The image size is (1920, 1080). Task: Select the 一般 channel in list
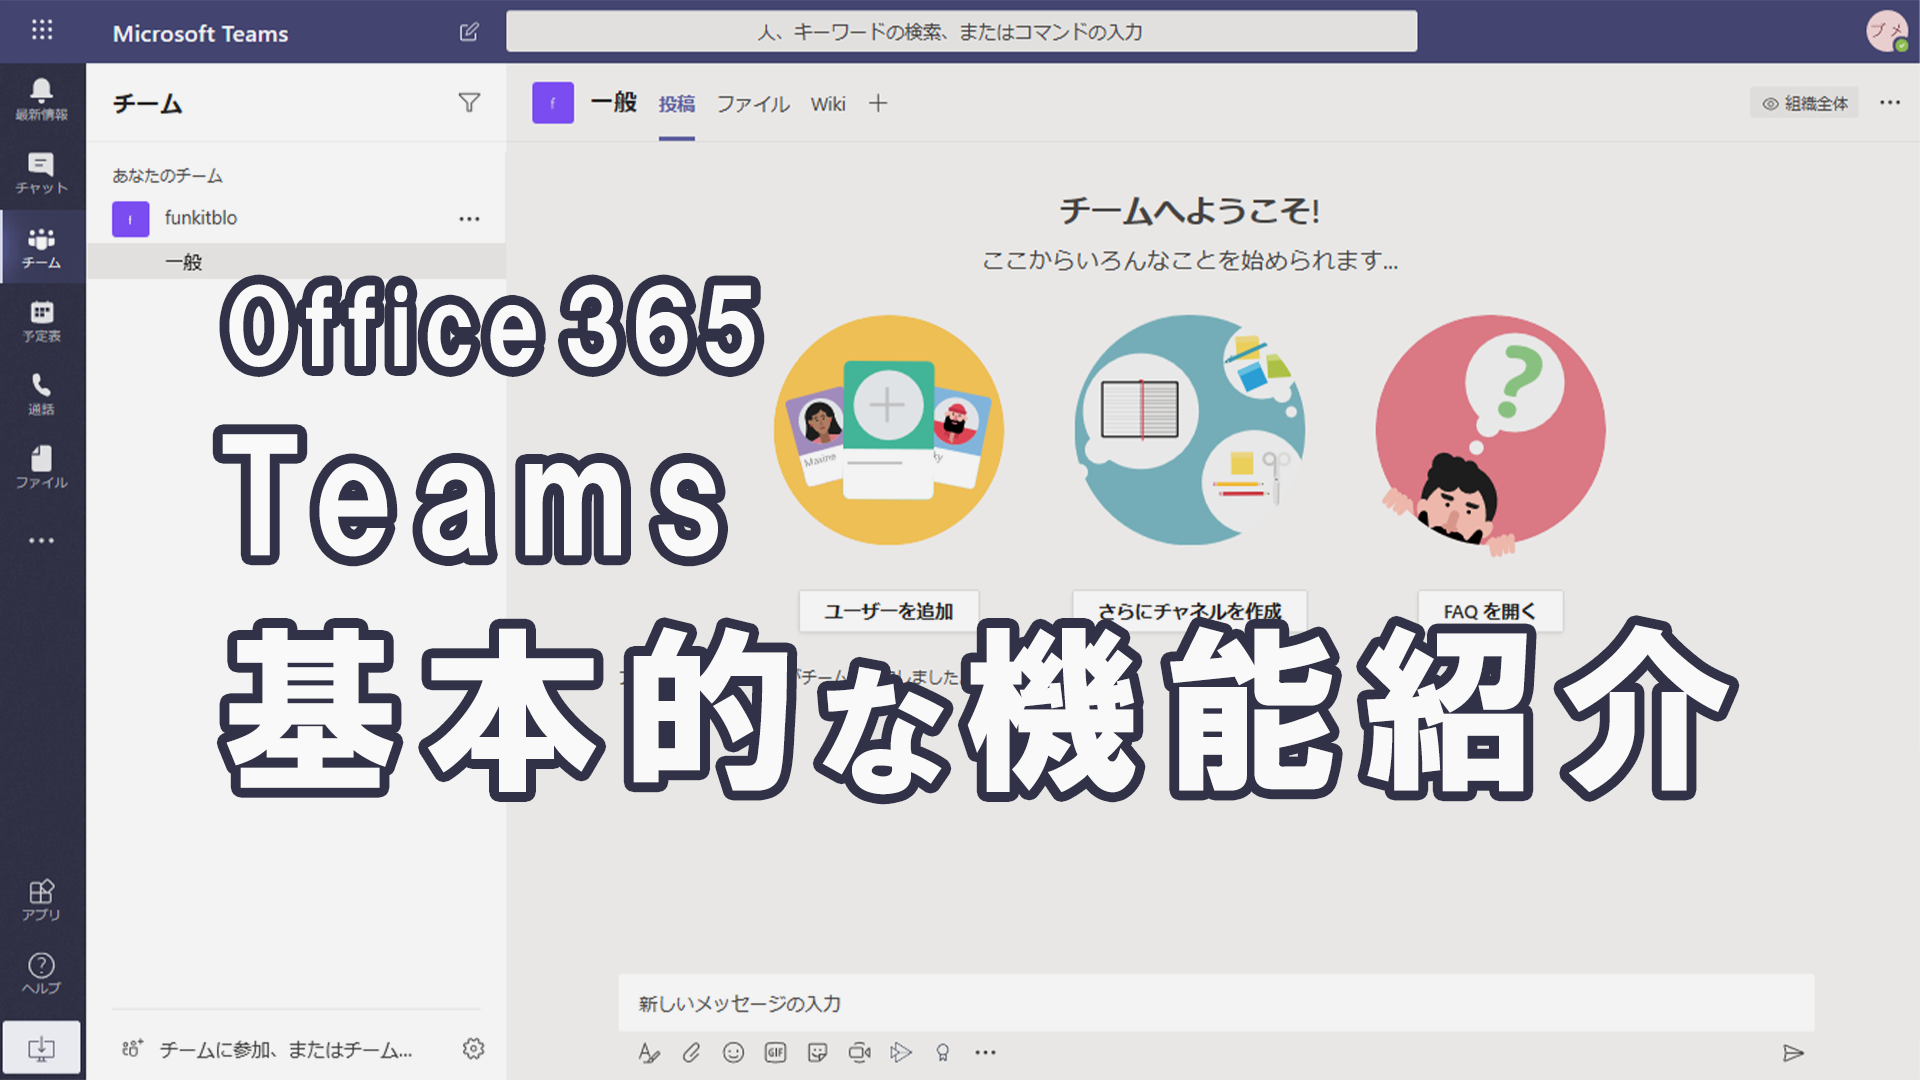(x=296, y=262)
